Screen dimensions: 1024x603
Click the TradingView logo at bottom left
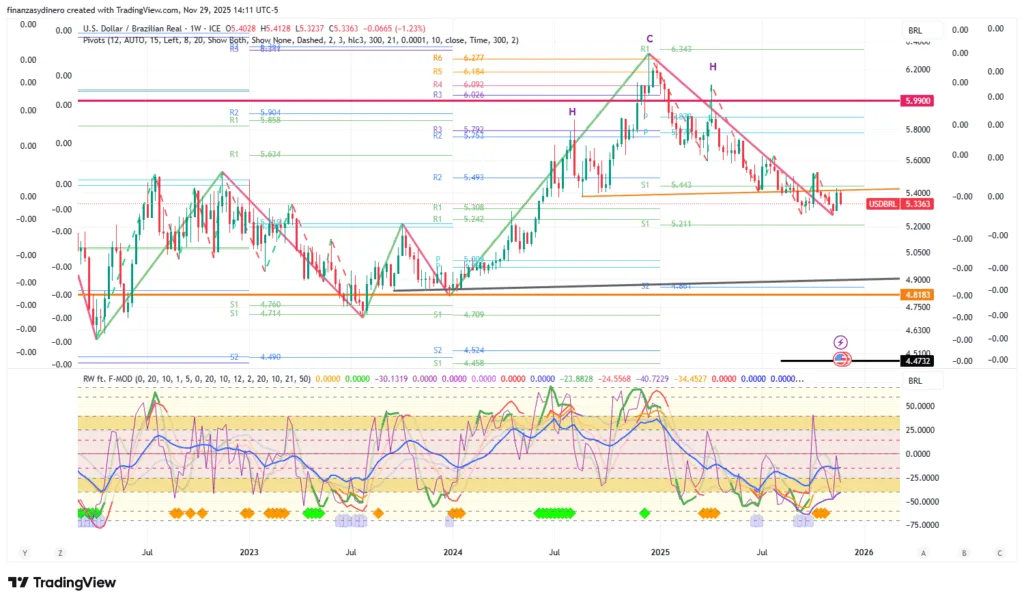click(x=62, y=583)
